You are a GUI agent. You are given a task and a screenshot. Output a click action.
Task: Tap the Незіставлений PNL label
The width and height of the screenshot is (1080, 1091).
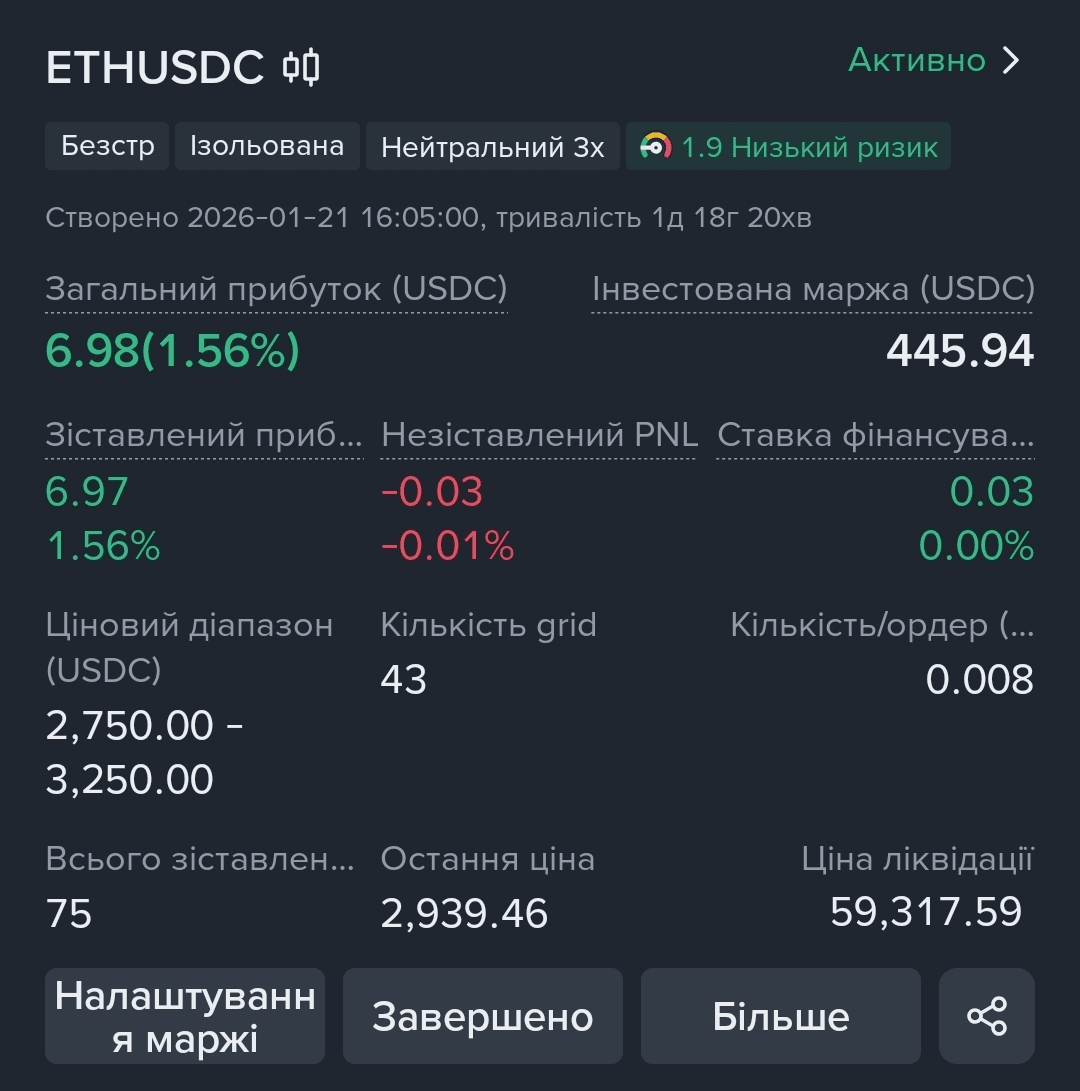(x=538, y=435)
